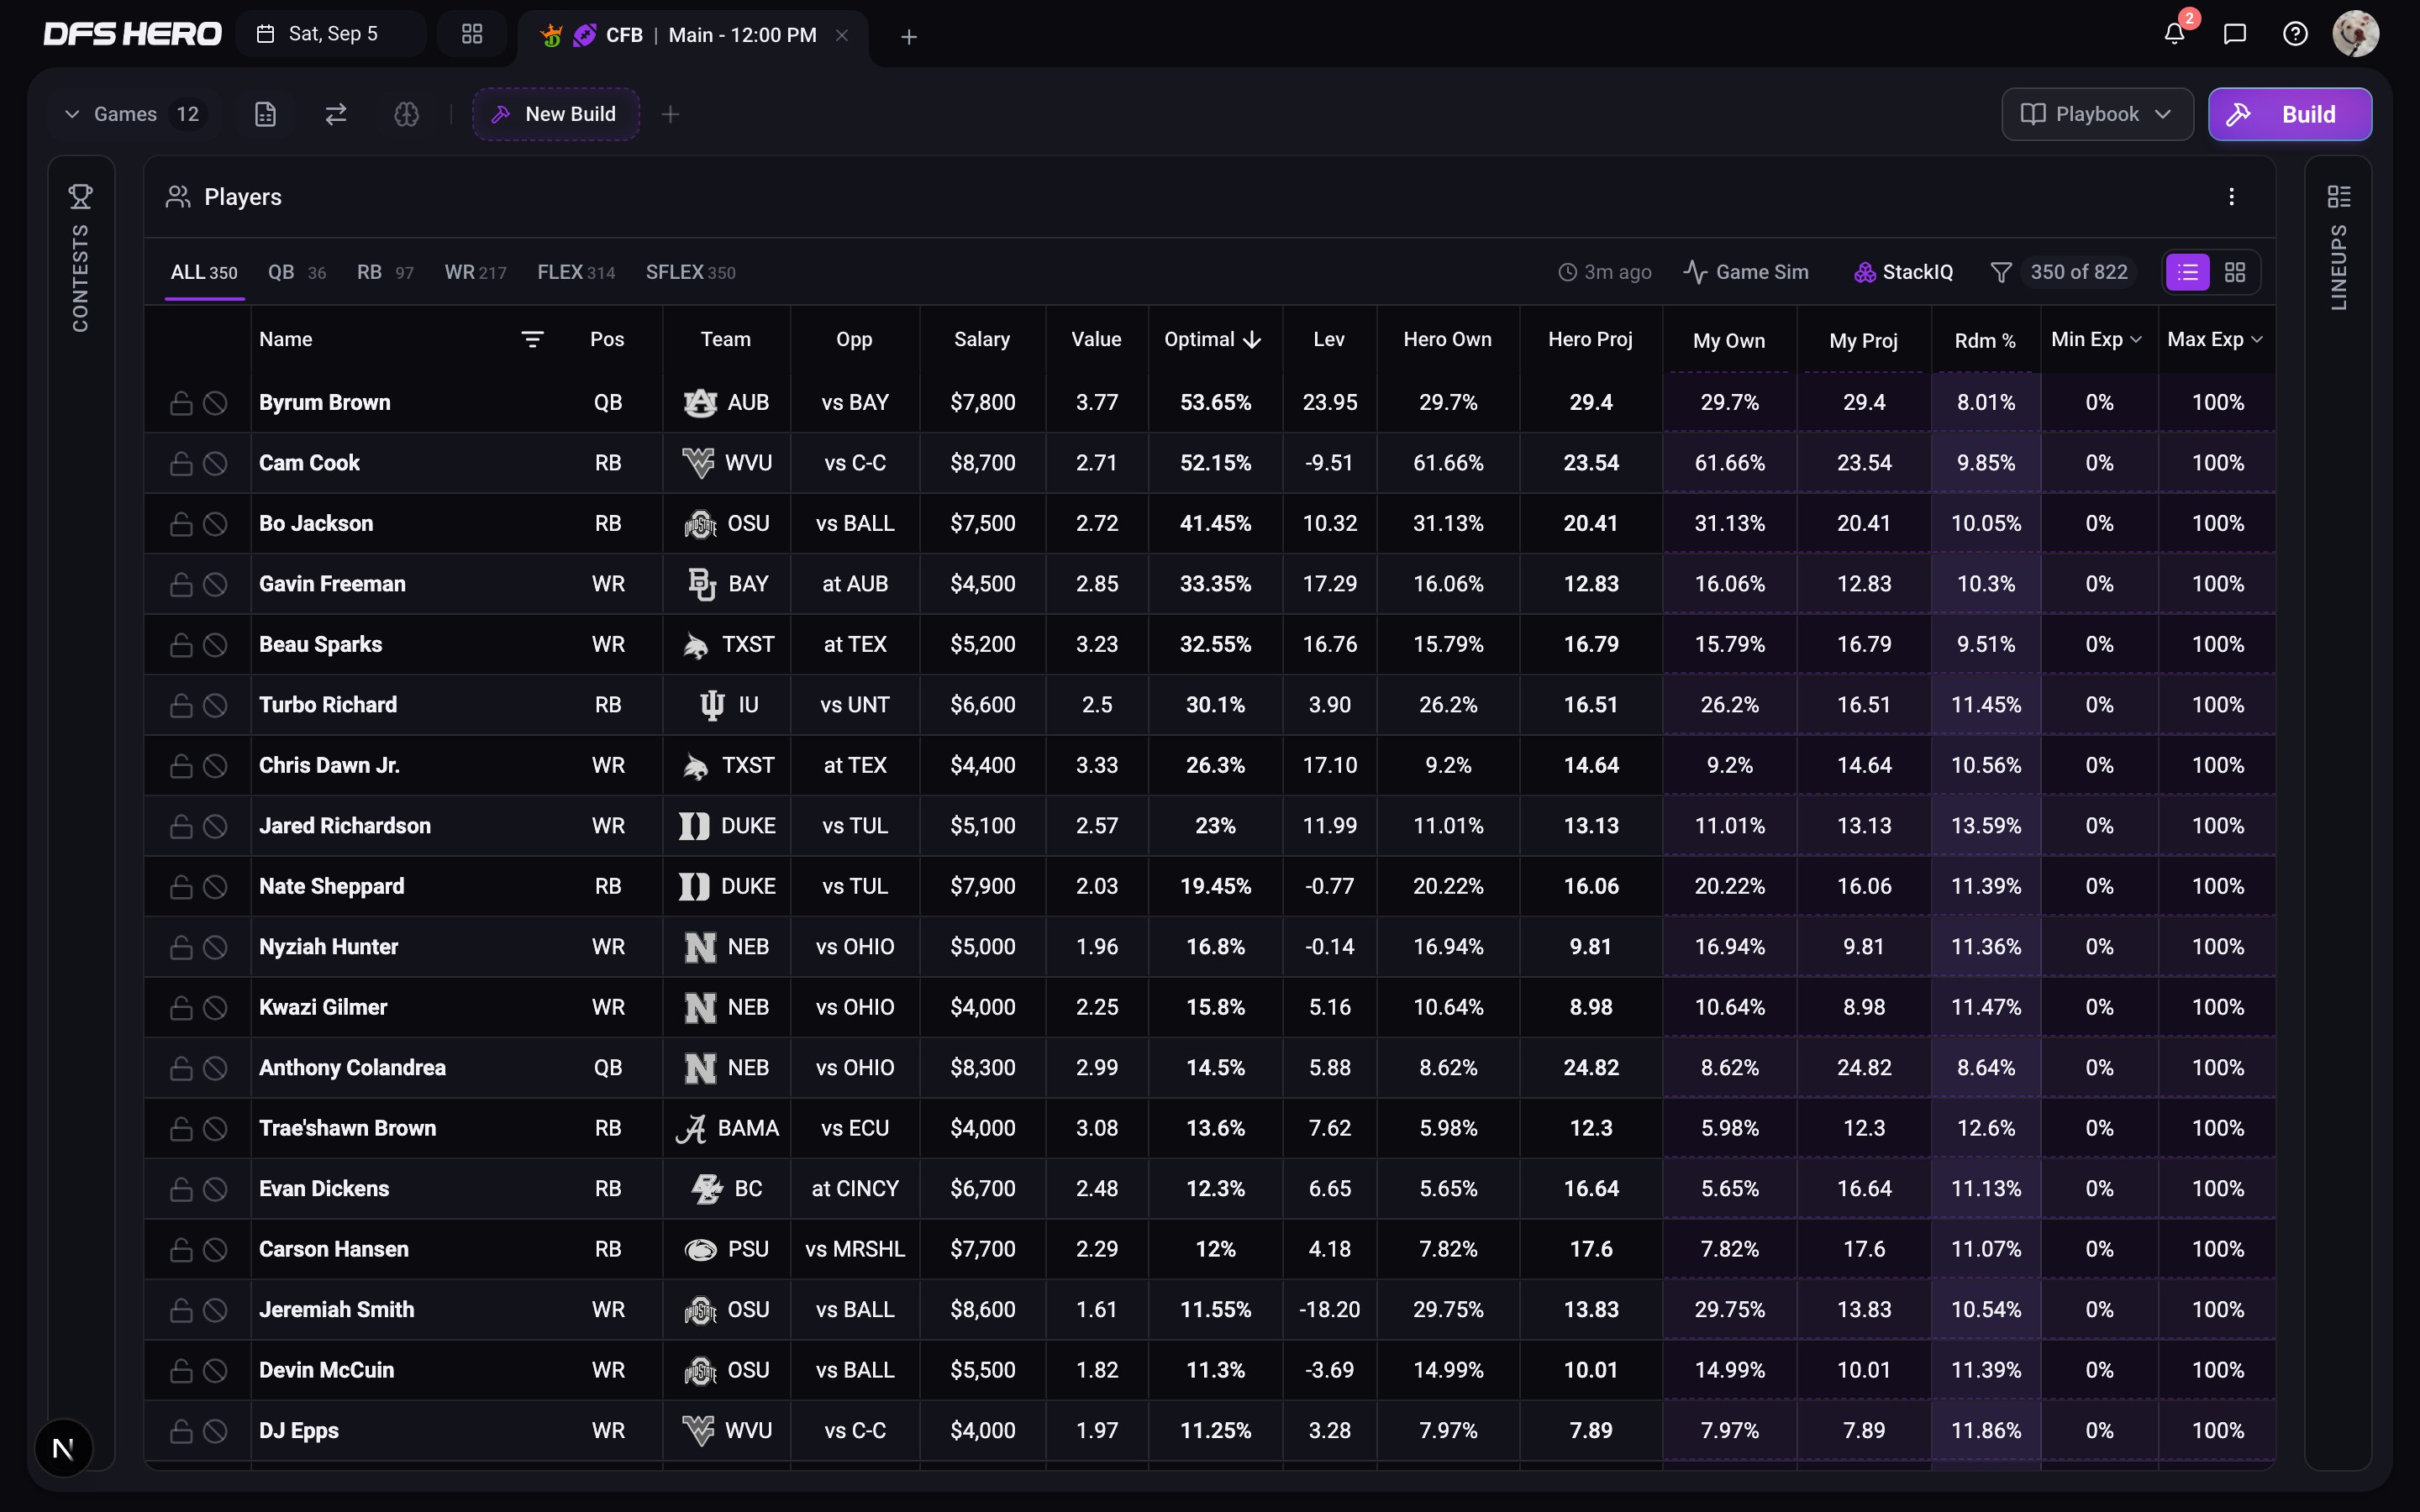Exclude Gavin Freeman with the ban icon

click(x=215, y=584)
